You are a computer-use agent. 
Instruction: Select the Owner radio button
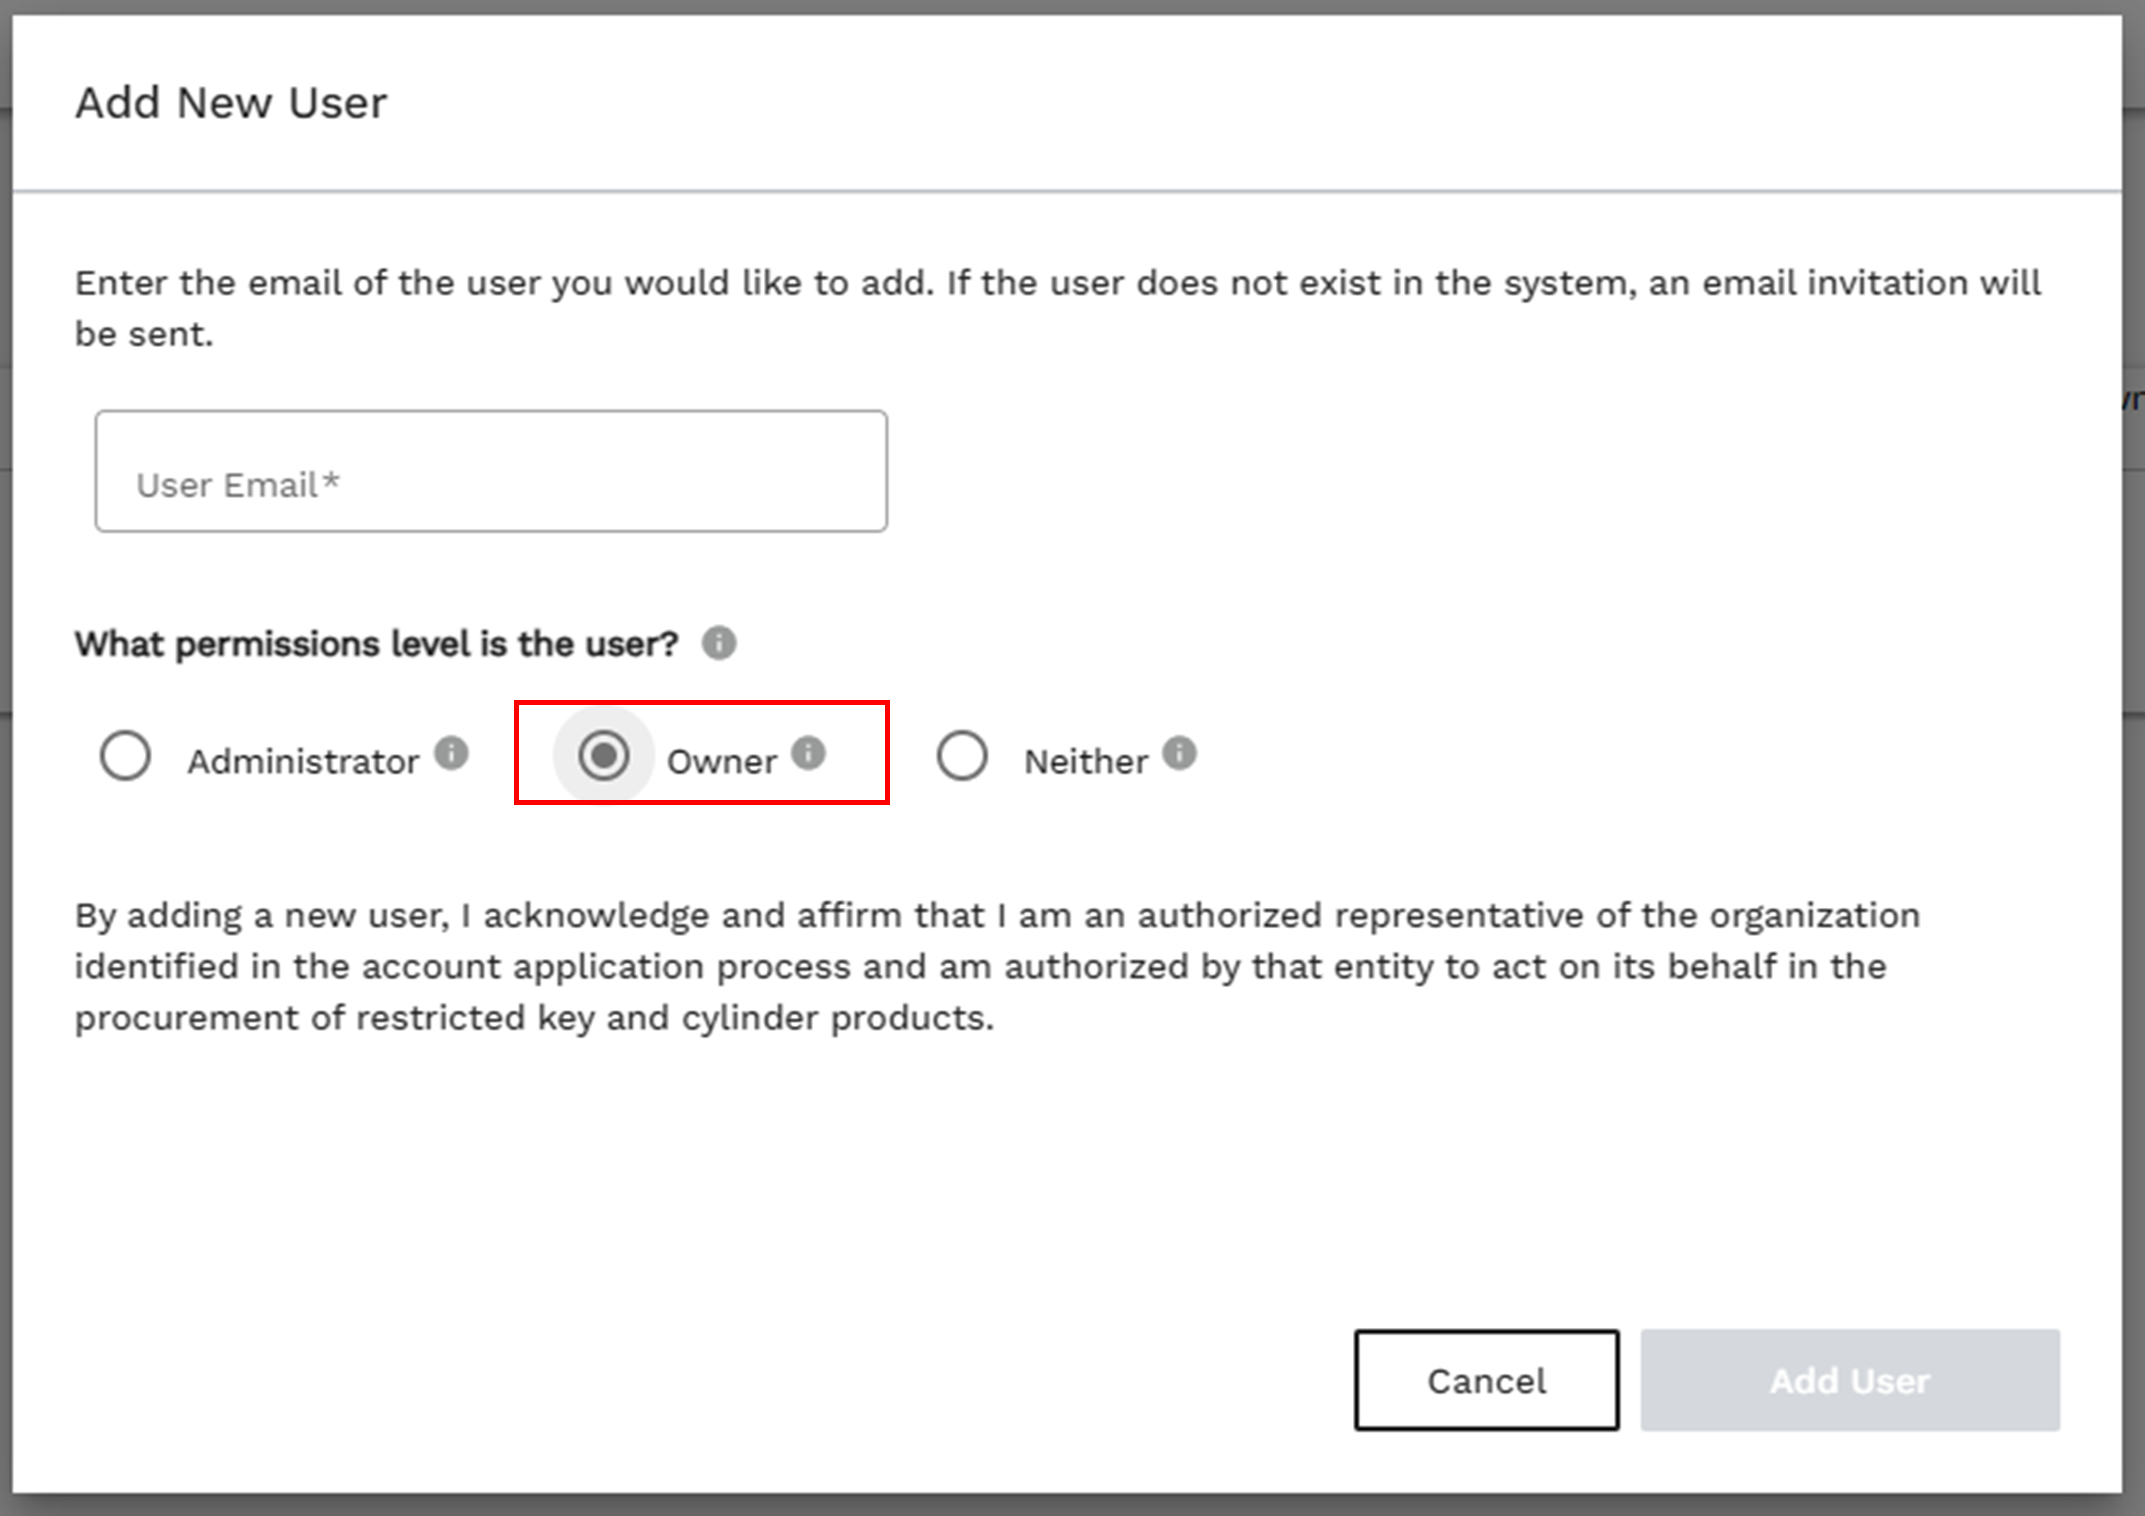coord(604,756)
